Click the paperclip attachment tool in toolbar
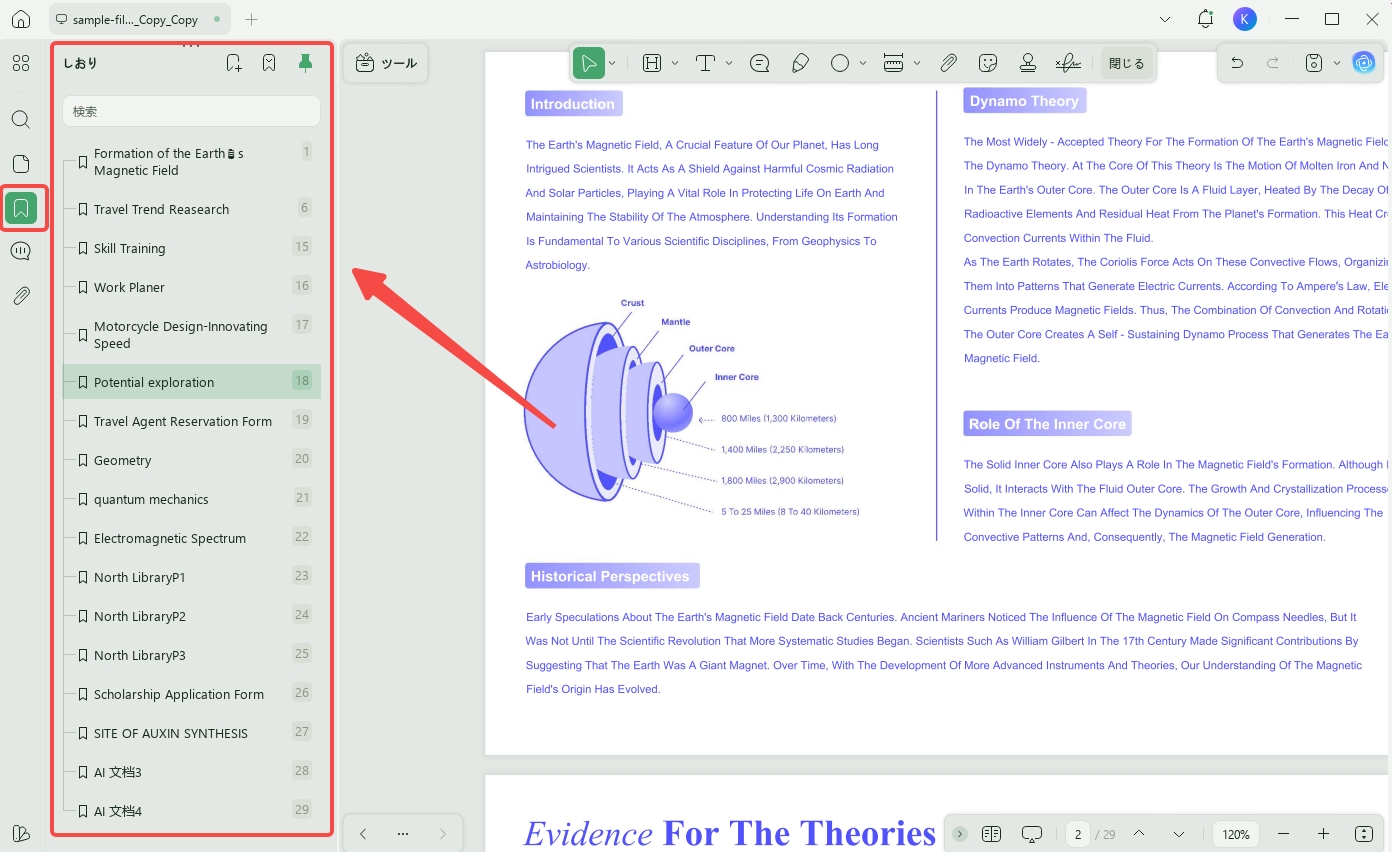The height and width of the screenshot is (852, 1392). coord(948,63)
